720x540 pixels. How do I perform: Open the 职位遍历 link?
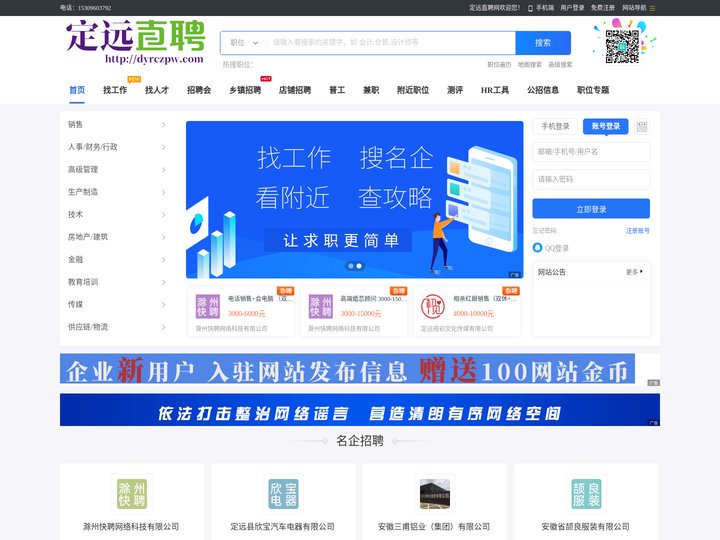pos(499,65)
